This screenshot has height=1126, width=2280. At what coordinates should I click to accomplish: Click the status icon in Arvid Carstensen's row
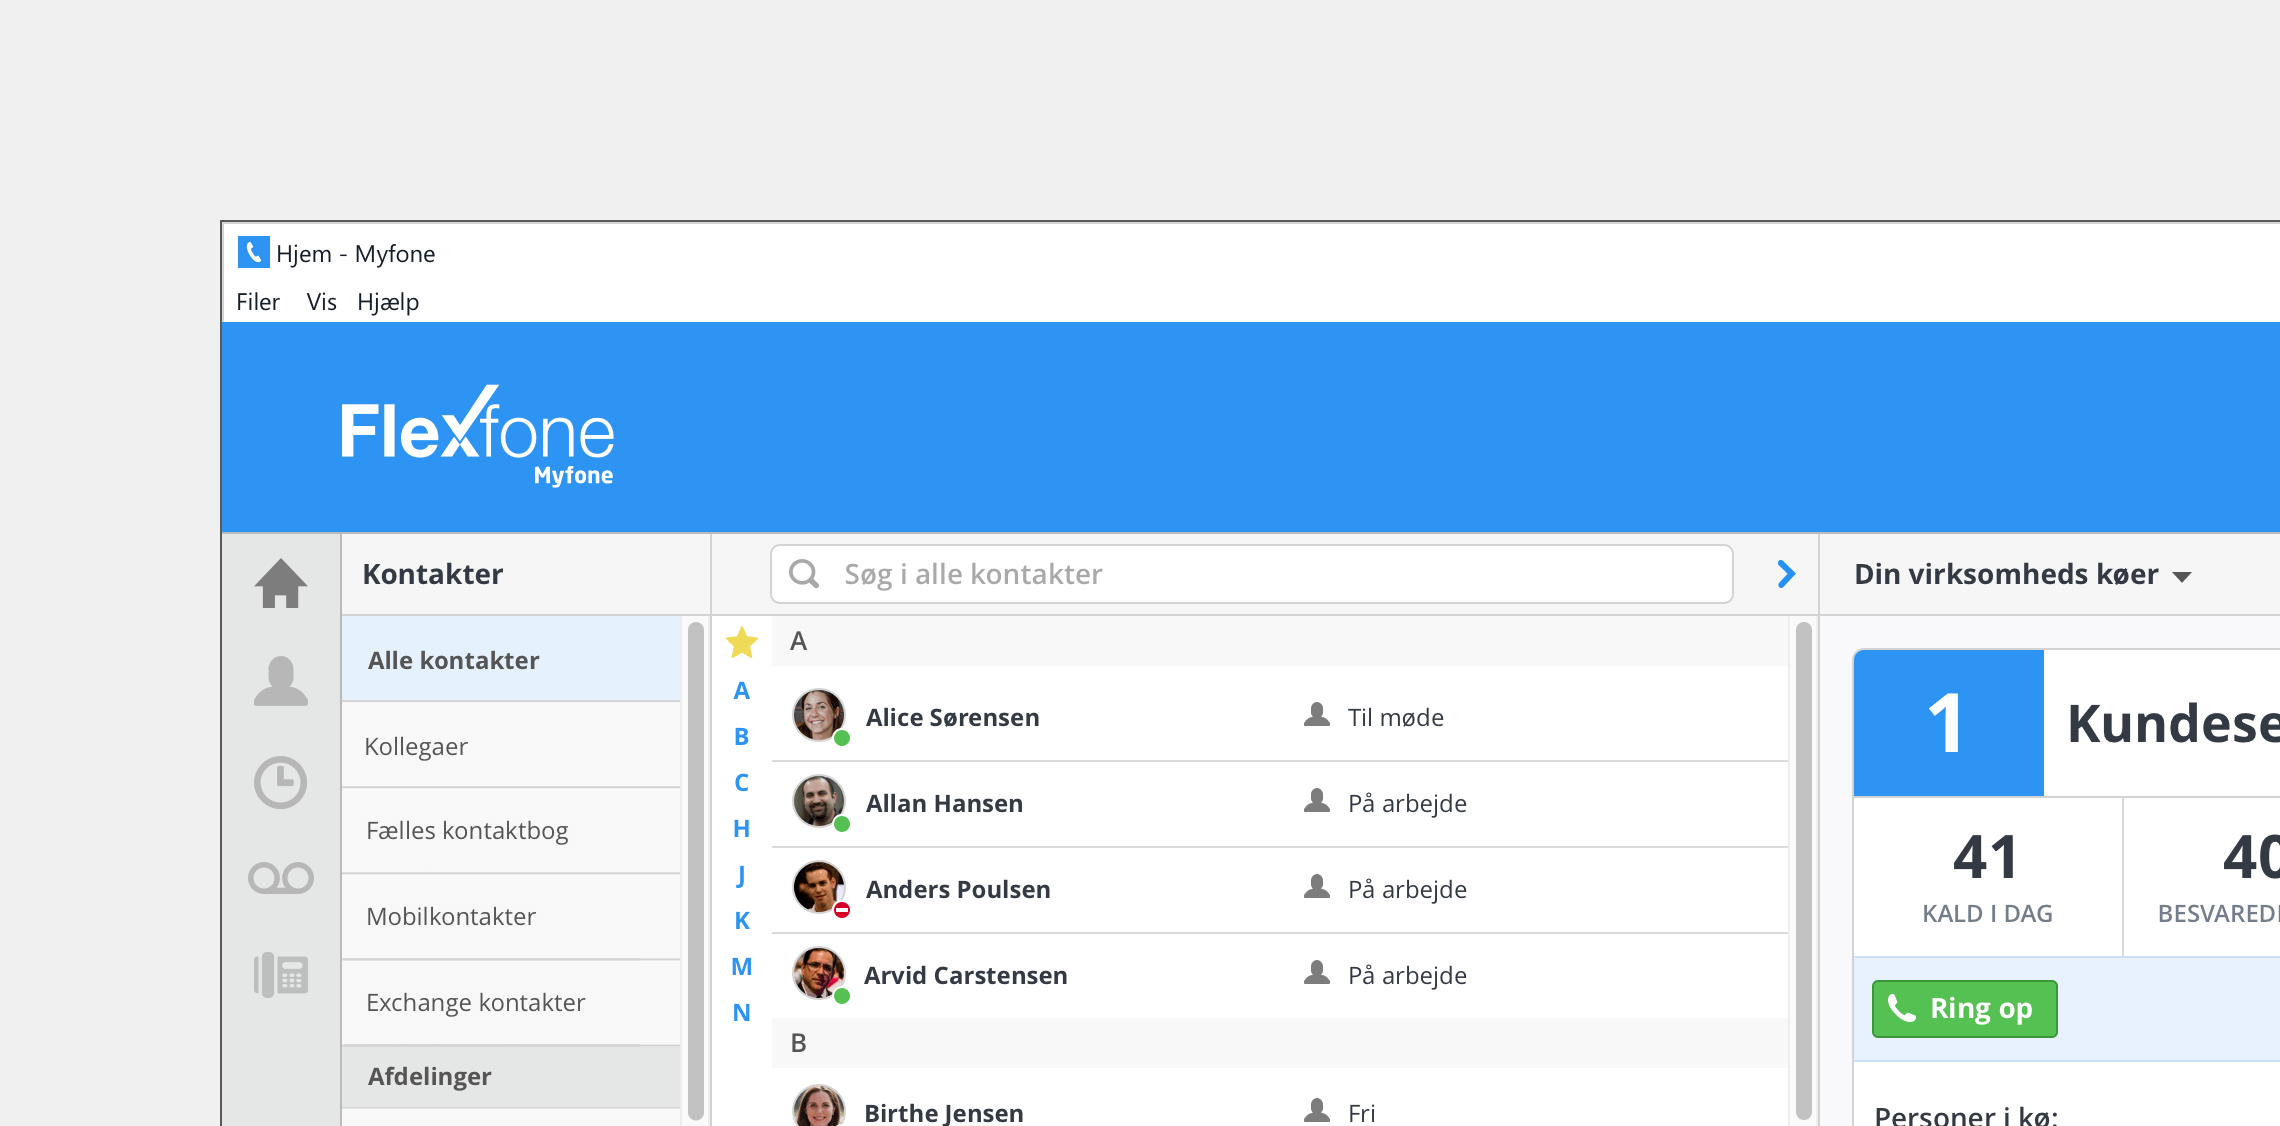(x=1317, y=973)
